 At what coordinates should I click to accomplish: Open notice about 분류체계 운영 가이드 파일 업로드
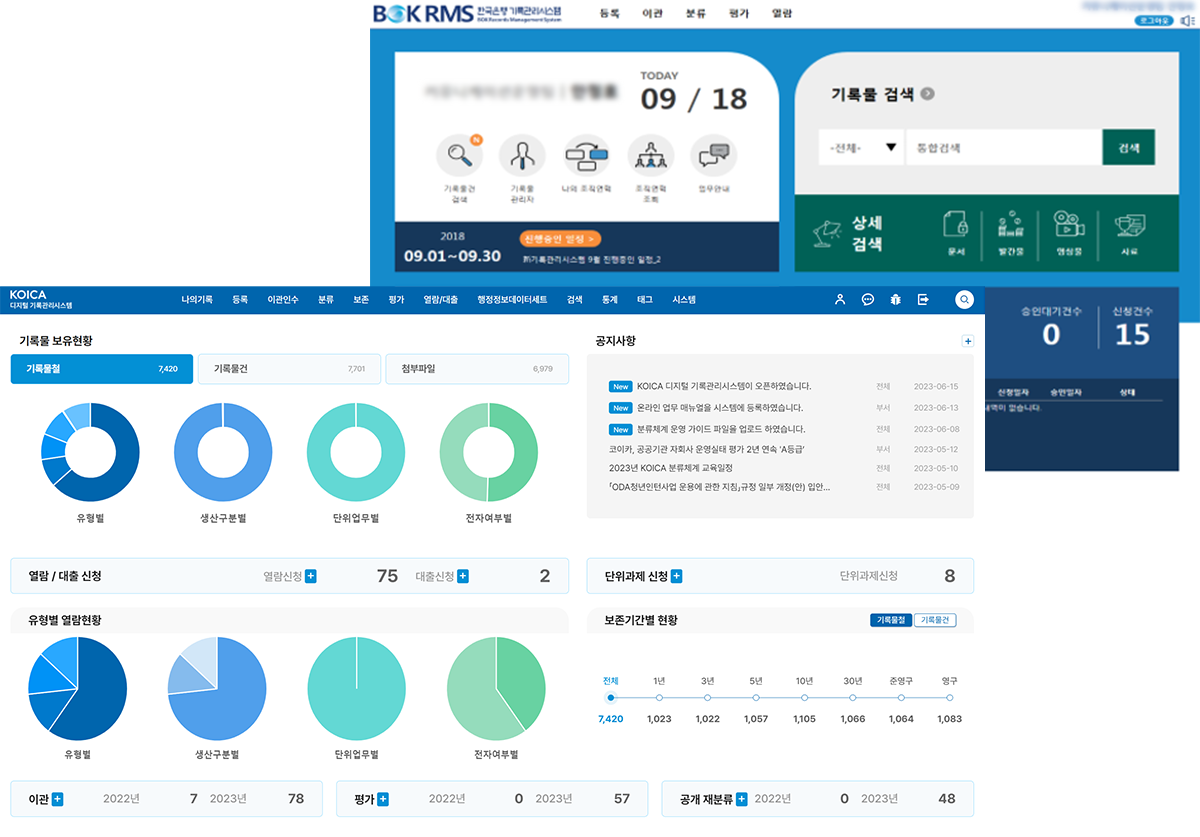tap(721, 429)
